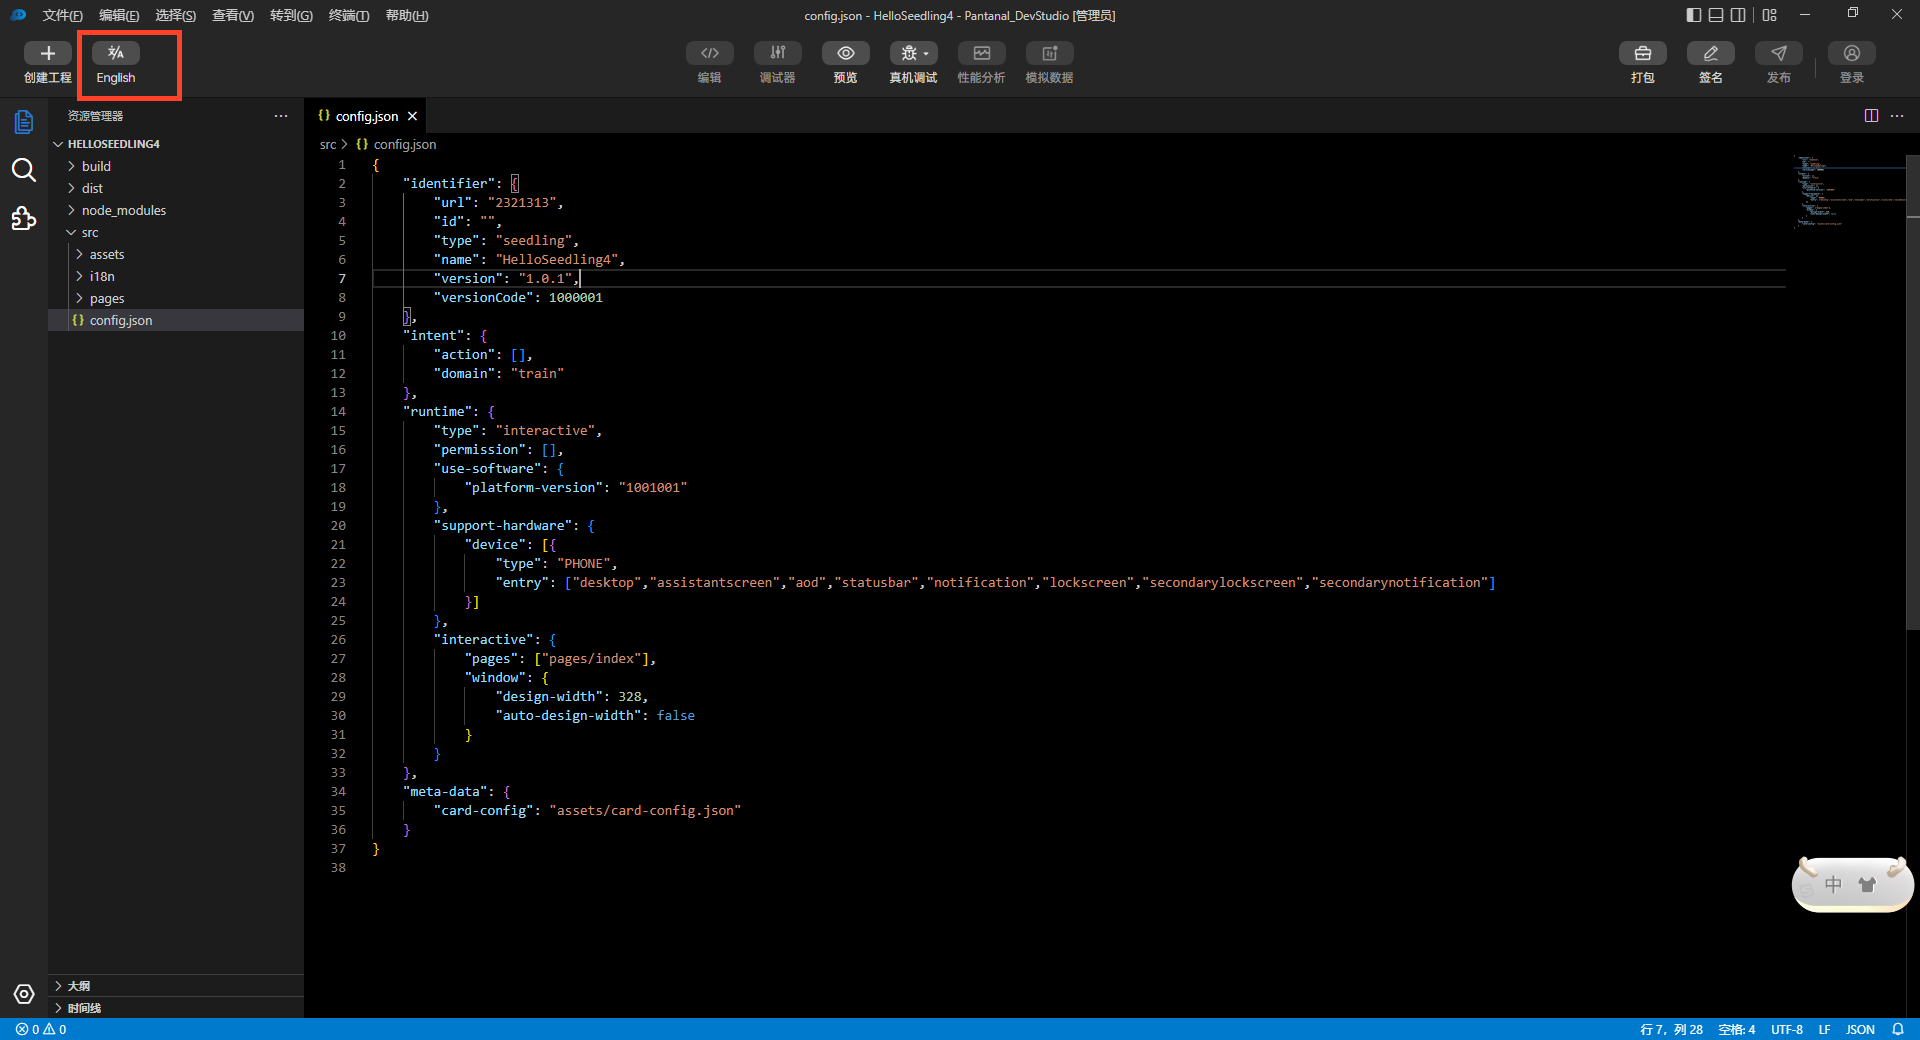Launch the preview (预览) eye icon
Image resolution: width=1920 pixels, height=1040 pixels.
(x=846, y=53)
